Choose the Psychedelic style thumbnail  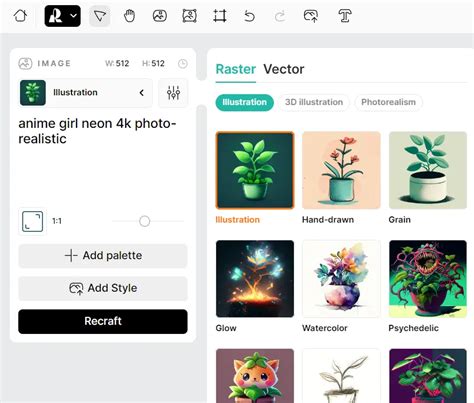428,279
